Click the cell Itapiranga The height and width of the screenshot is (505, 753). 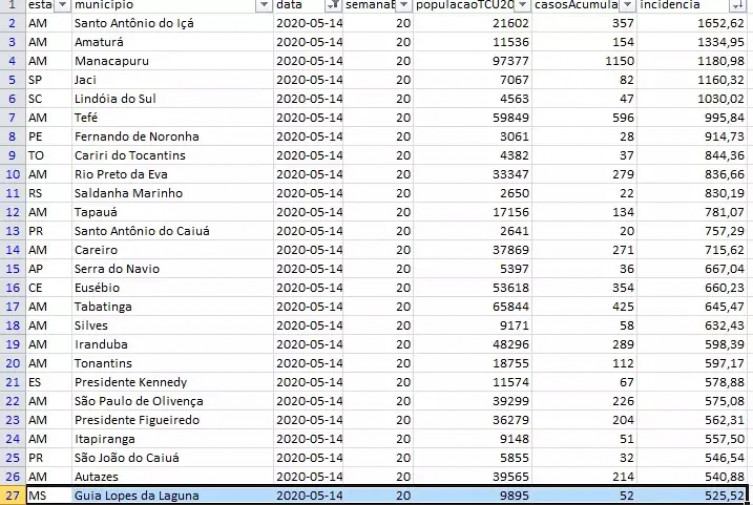pyautogui.click(x=173, y=438)
